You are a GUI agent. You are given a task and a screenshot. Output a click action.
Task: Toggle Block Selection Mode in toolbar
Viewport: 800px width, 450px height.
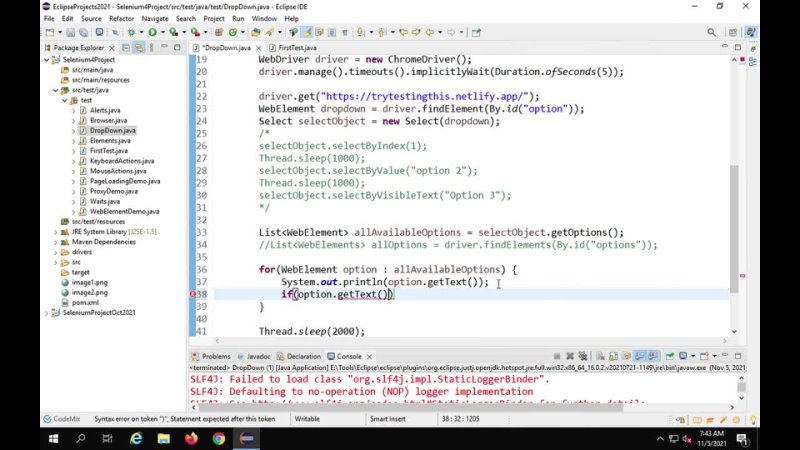tap(332, 32)
